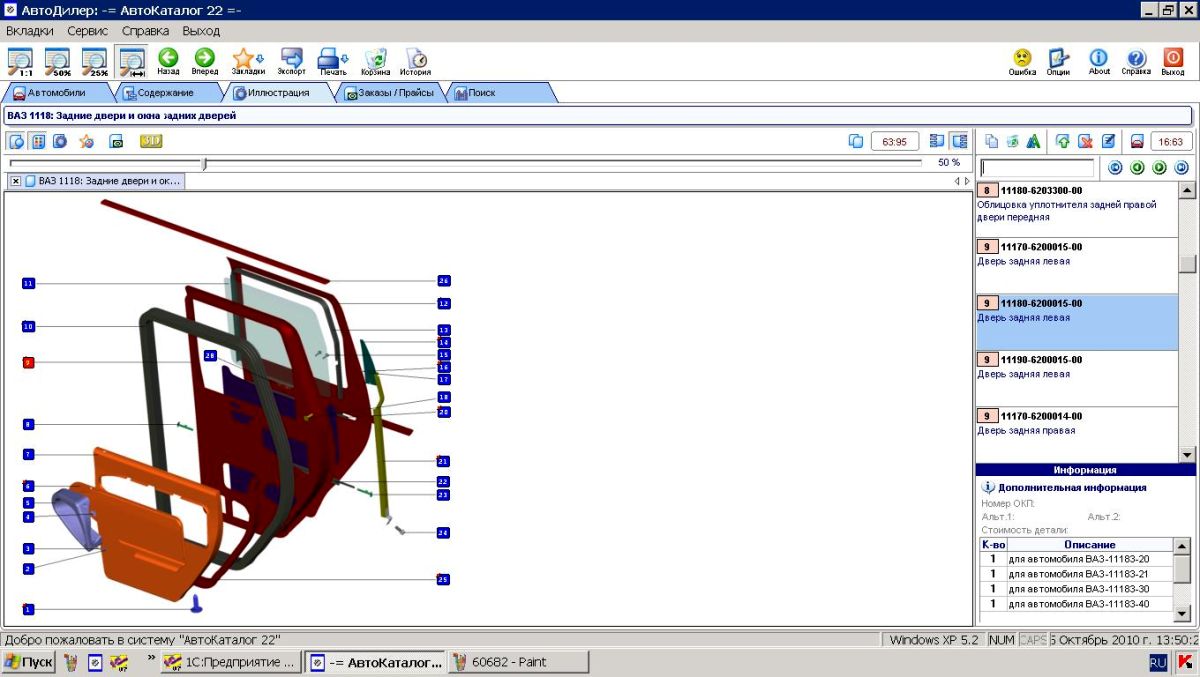Image resolution: width=1200 pixels, height=677 pixels.
Task: Open the История history icon
Action: coord(416,61)
